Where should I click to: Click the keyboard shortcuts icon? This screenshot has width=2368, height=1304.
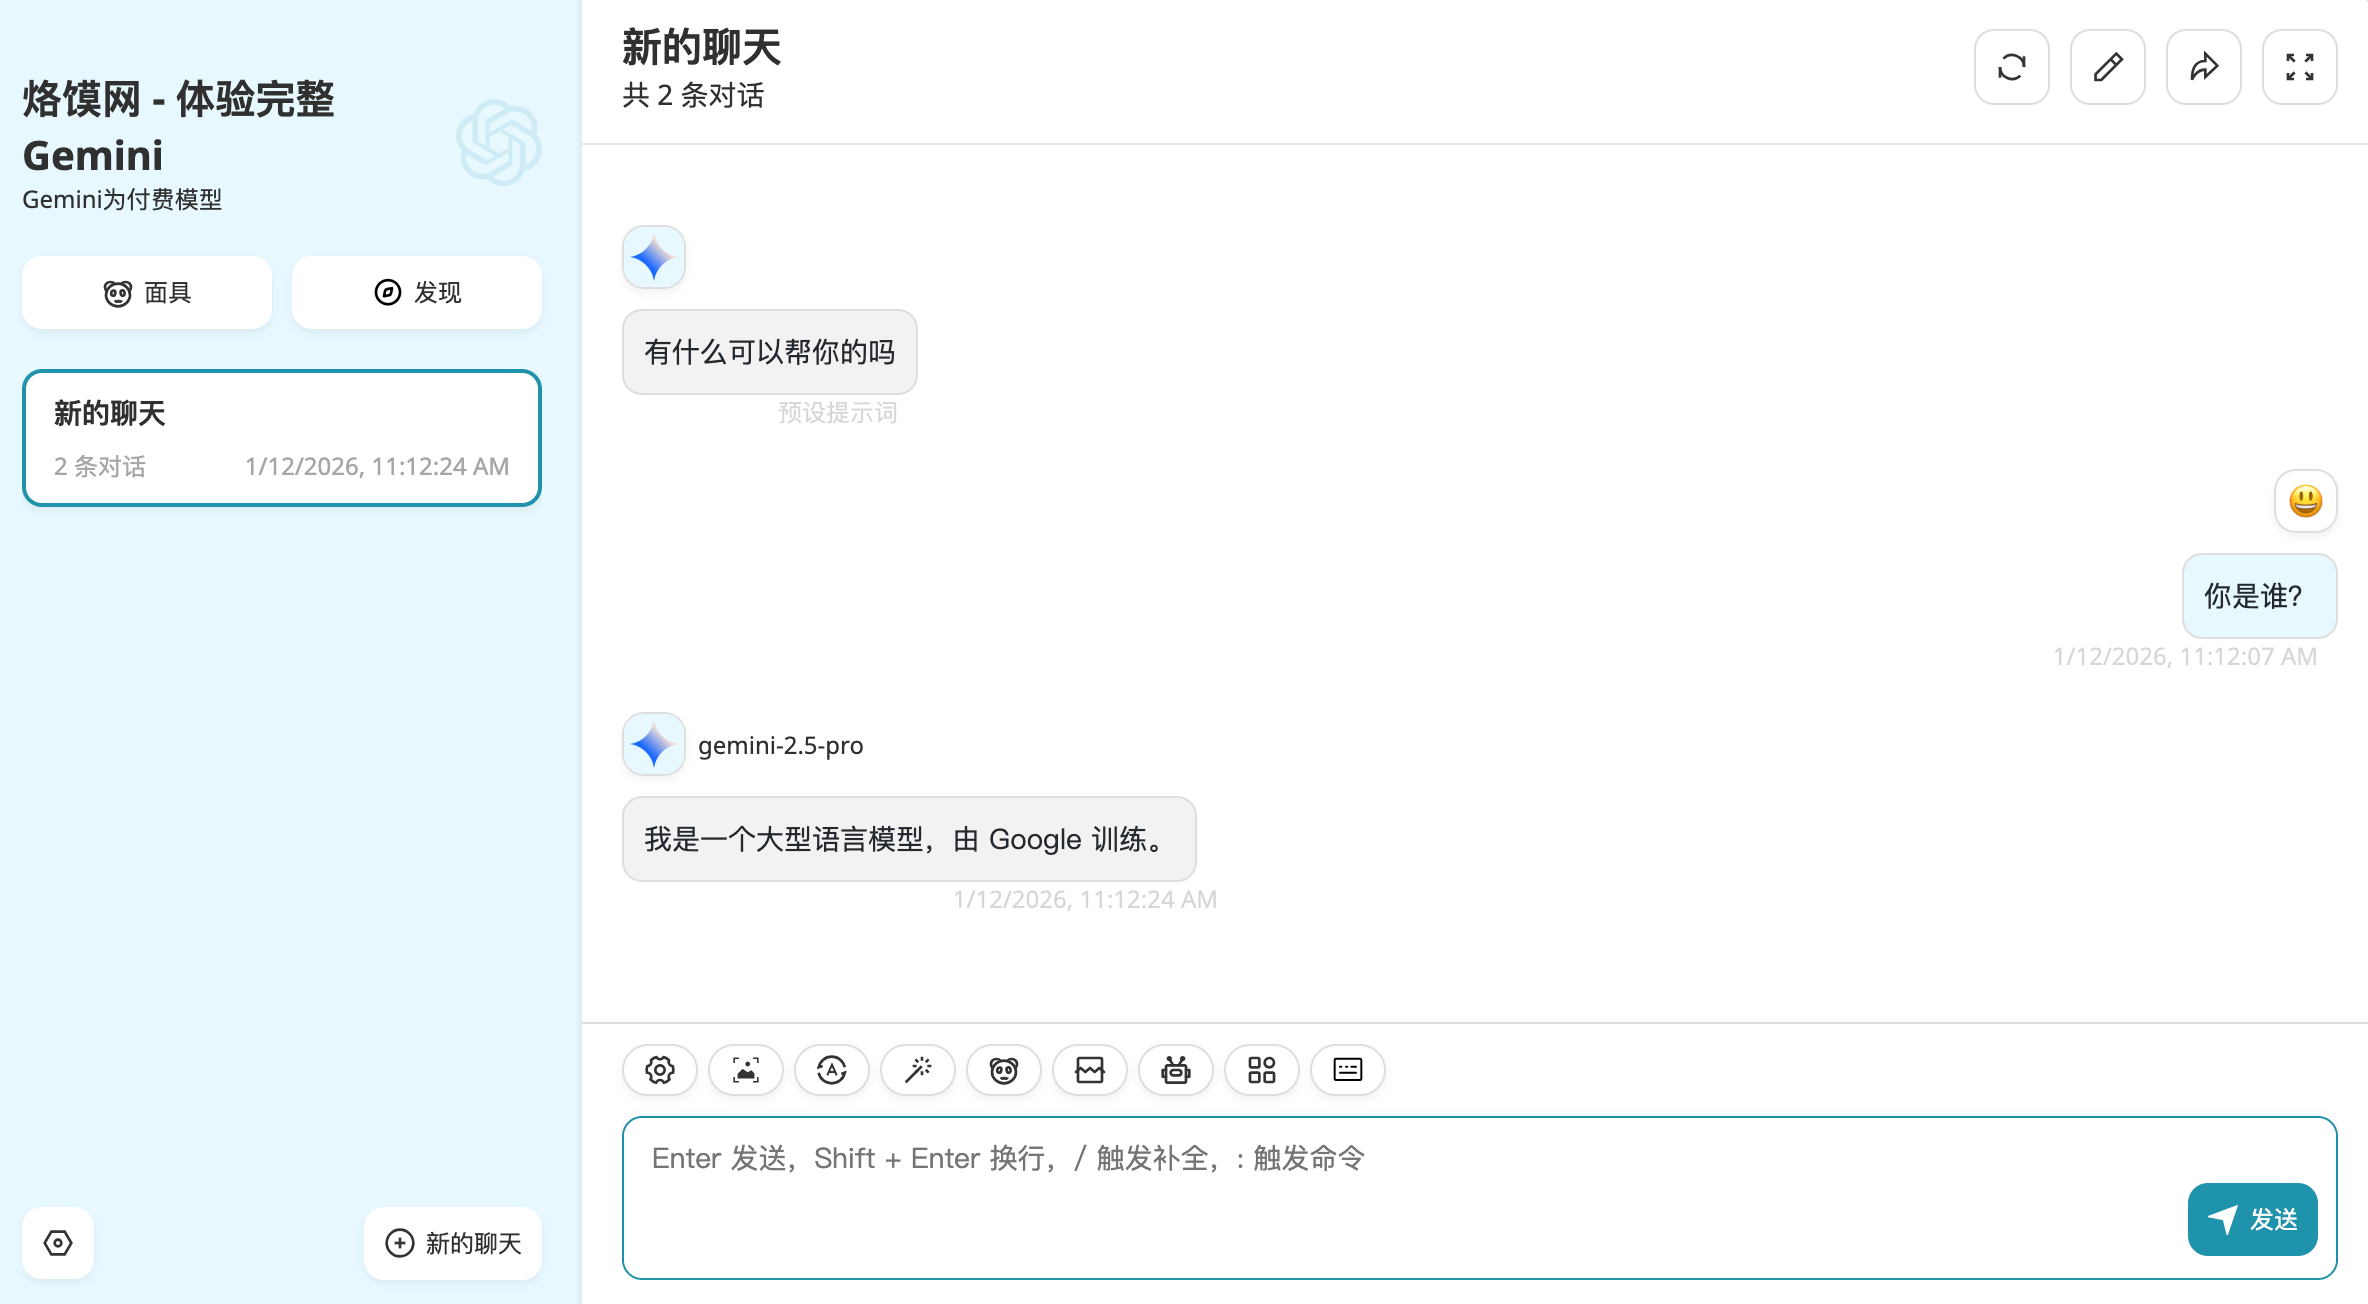tap(1347, 1070)
